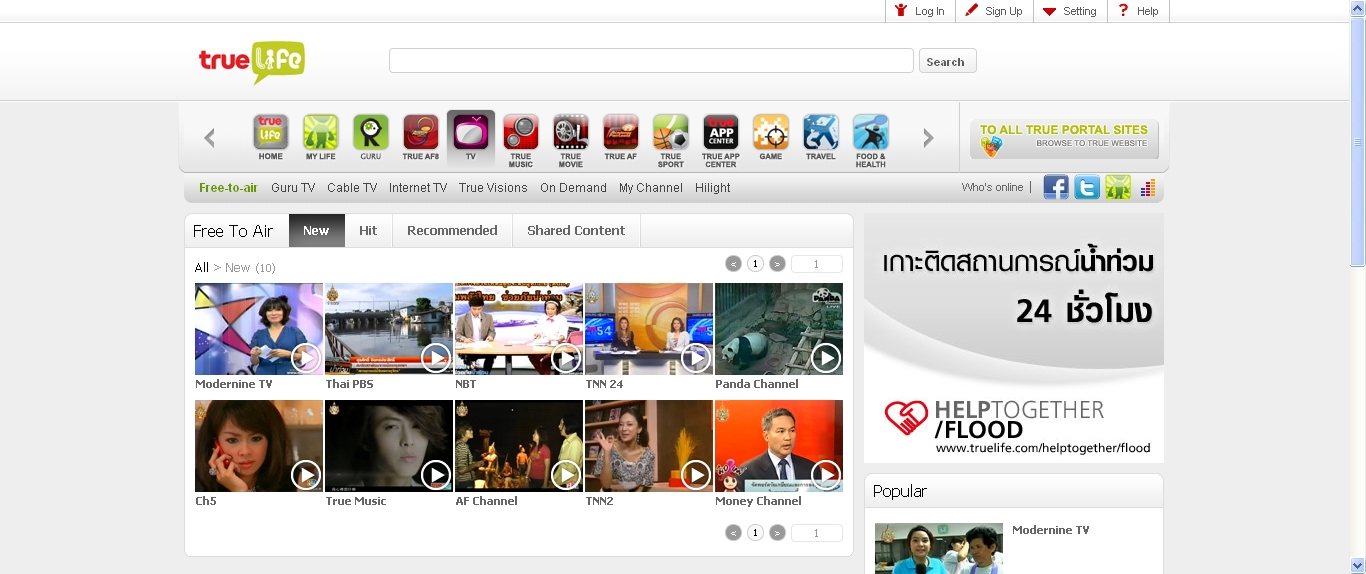Switch to the Recommended tab
Image resolution: width=1366 pixels, height=574 pixels.
[452, 230]
